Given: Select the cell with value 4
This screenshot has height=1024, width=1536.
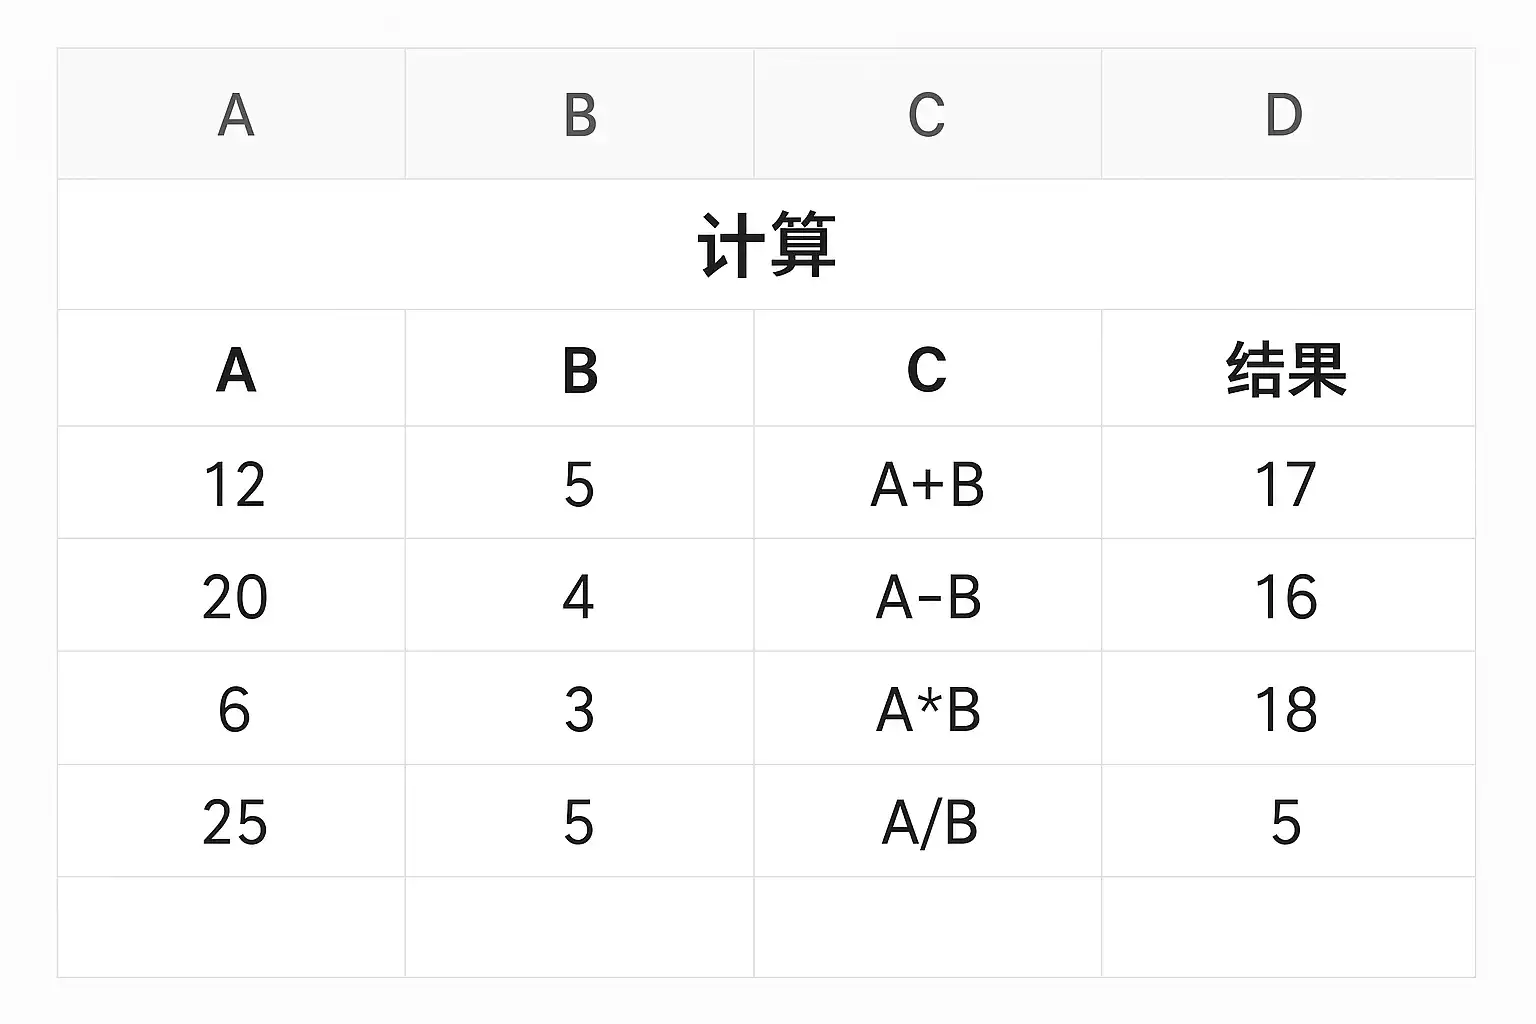Looking at the screenshot, I should [x=580, y=596].
